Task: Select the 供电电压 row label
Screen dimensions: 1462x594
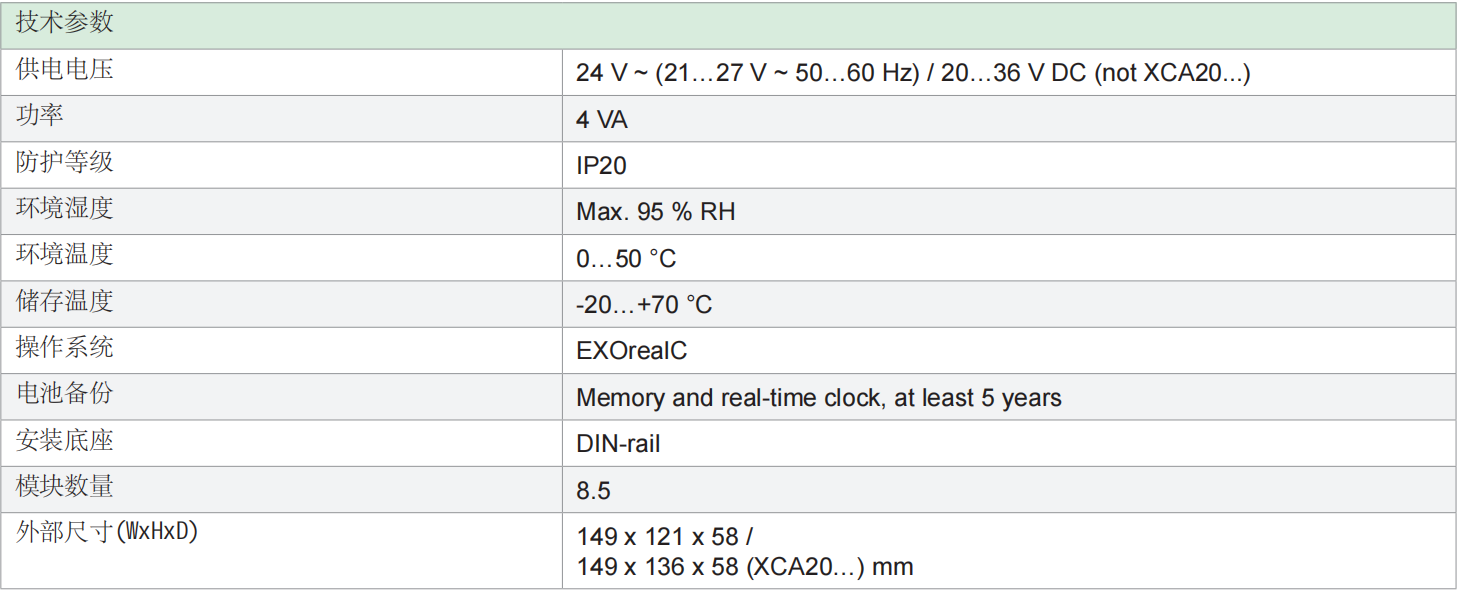Action: click(x=64, y=70)
